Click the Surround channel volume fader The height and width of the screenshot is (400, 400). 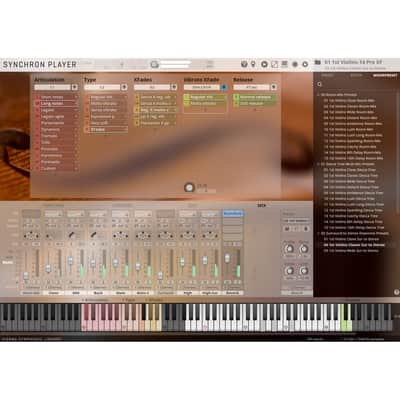(160, 275)
